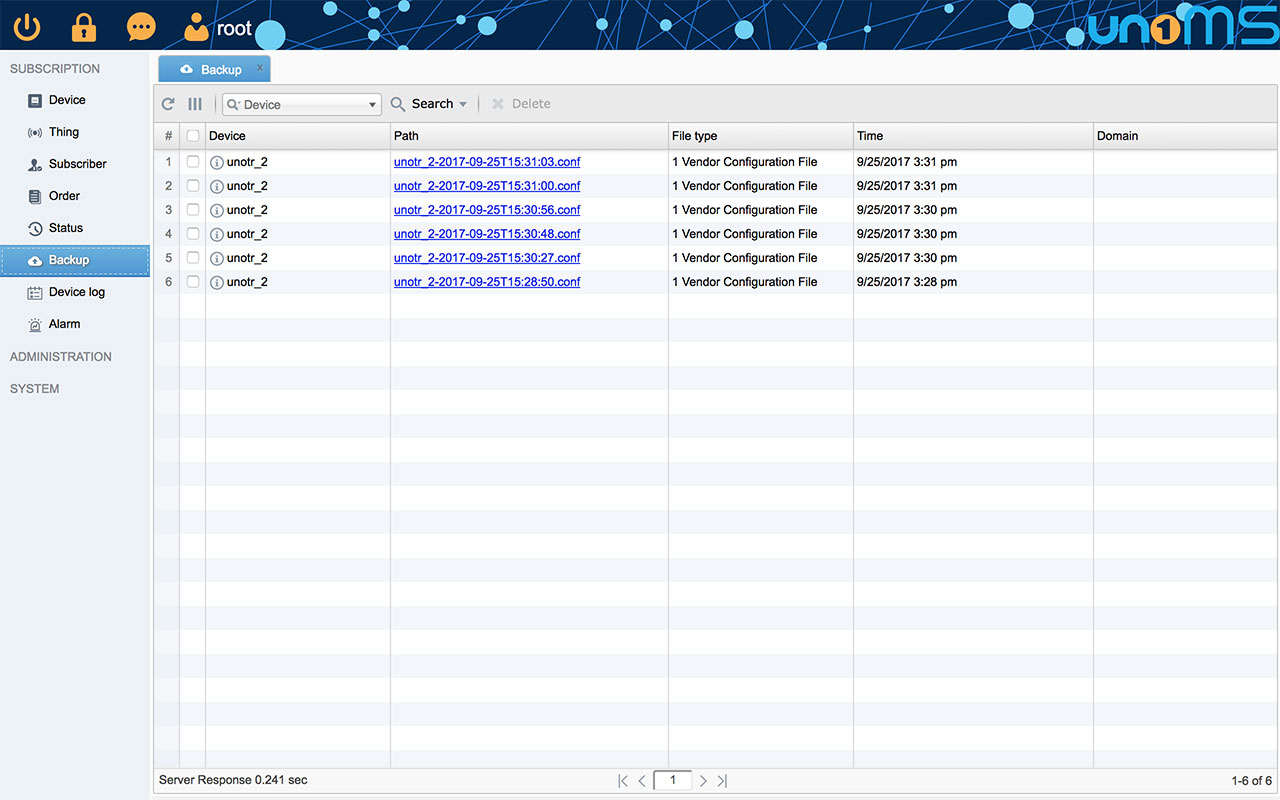Open unotr_2-2017-09-25T15:28:50.conf link
The height and width of the screenshot is (800, 1280).
pyautogui.click(x=487, y=282)
